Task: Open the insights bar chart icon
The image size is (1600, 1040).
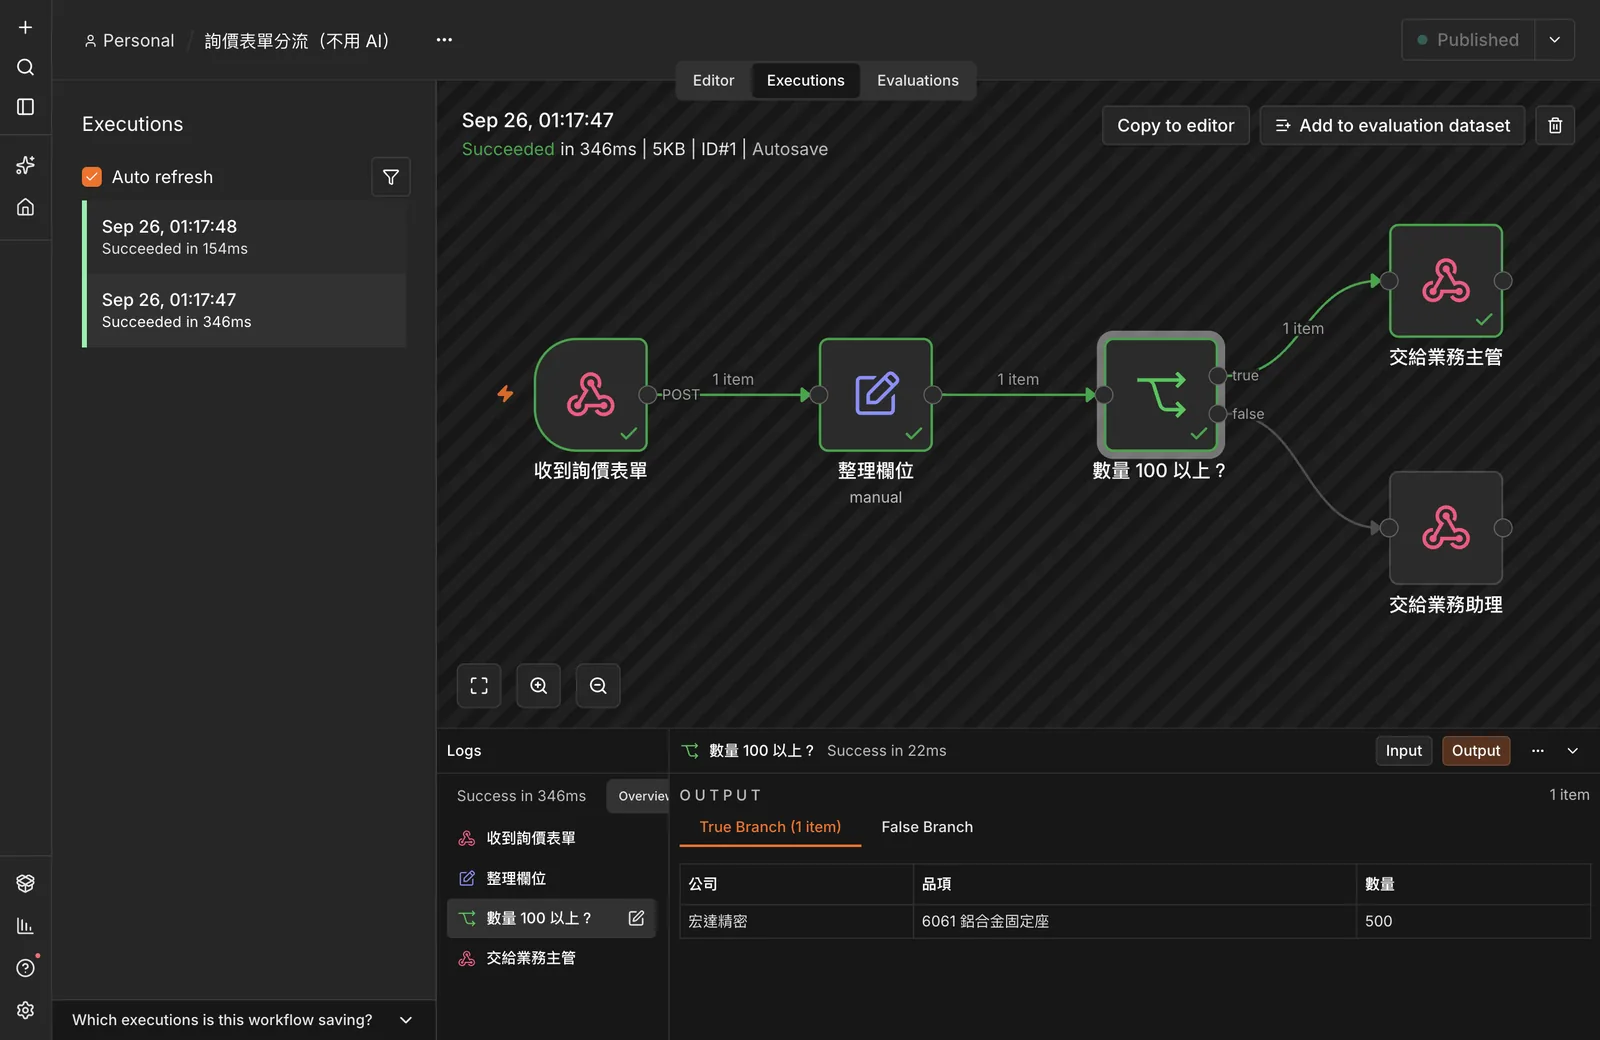Action: (25, 926)
